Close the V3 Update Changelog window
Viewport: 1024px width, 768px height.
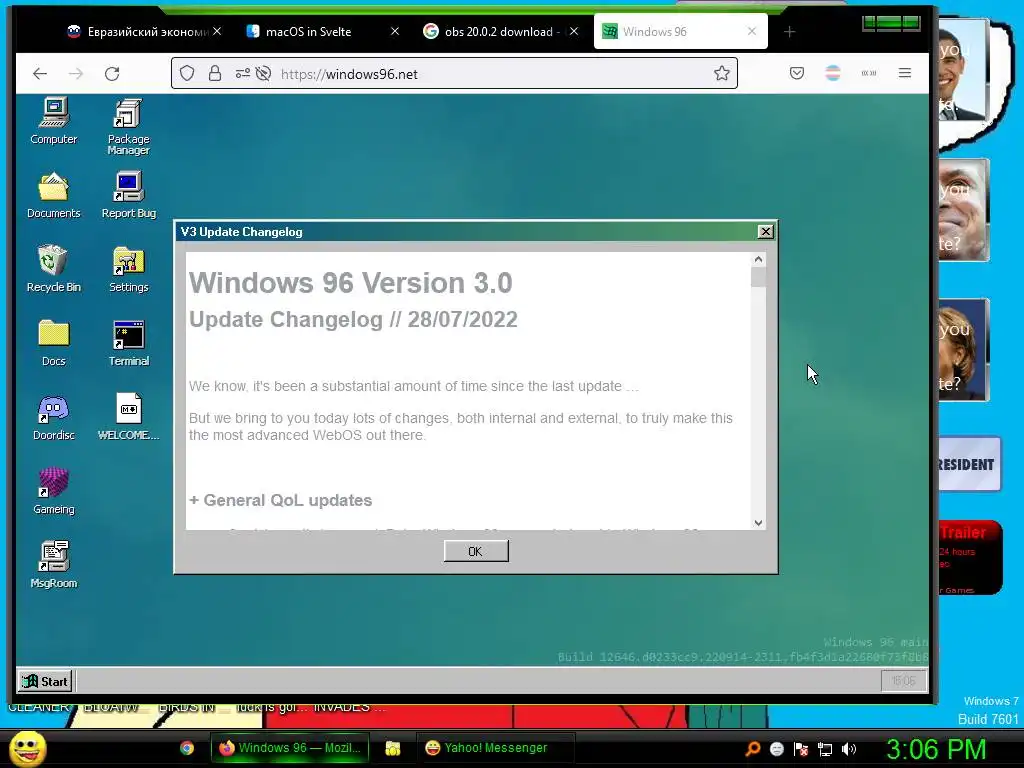[x=765, y=232]
